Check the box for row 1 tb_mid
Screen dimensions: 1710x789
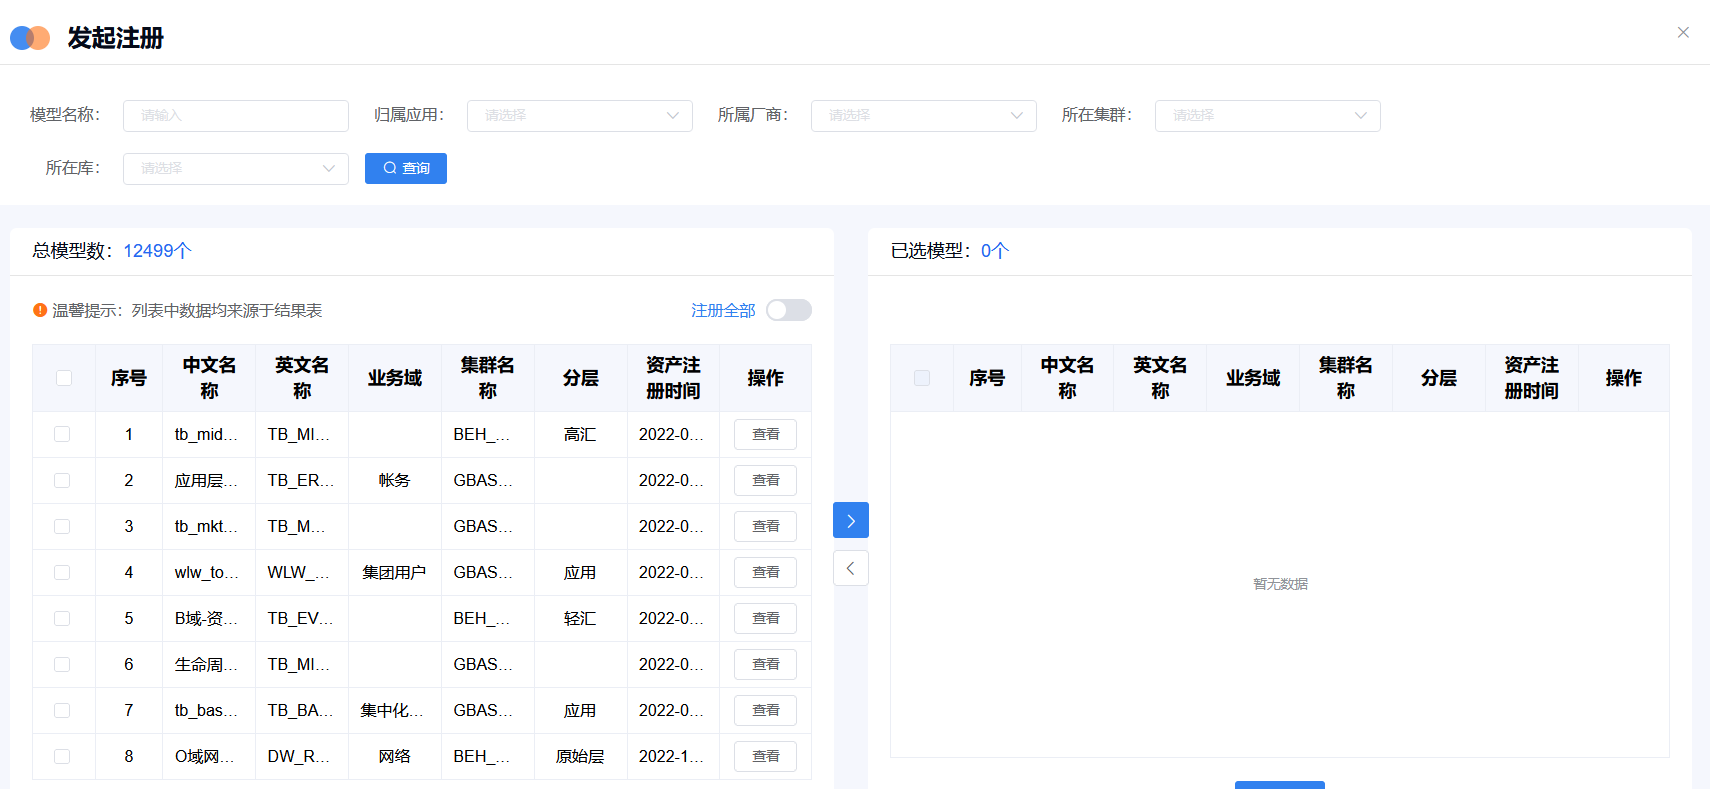[62, 434]
